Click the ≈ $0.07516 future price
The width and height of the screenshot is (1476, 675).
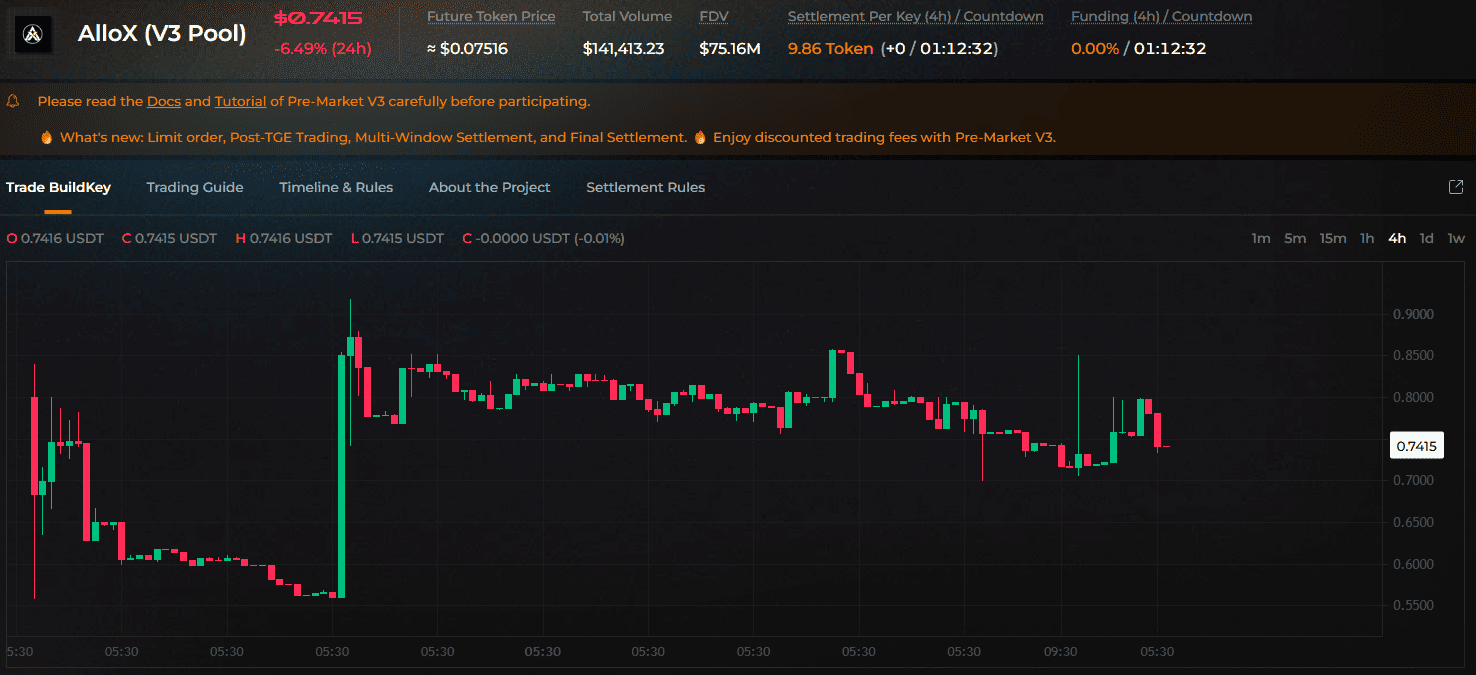pos(467,48)
